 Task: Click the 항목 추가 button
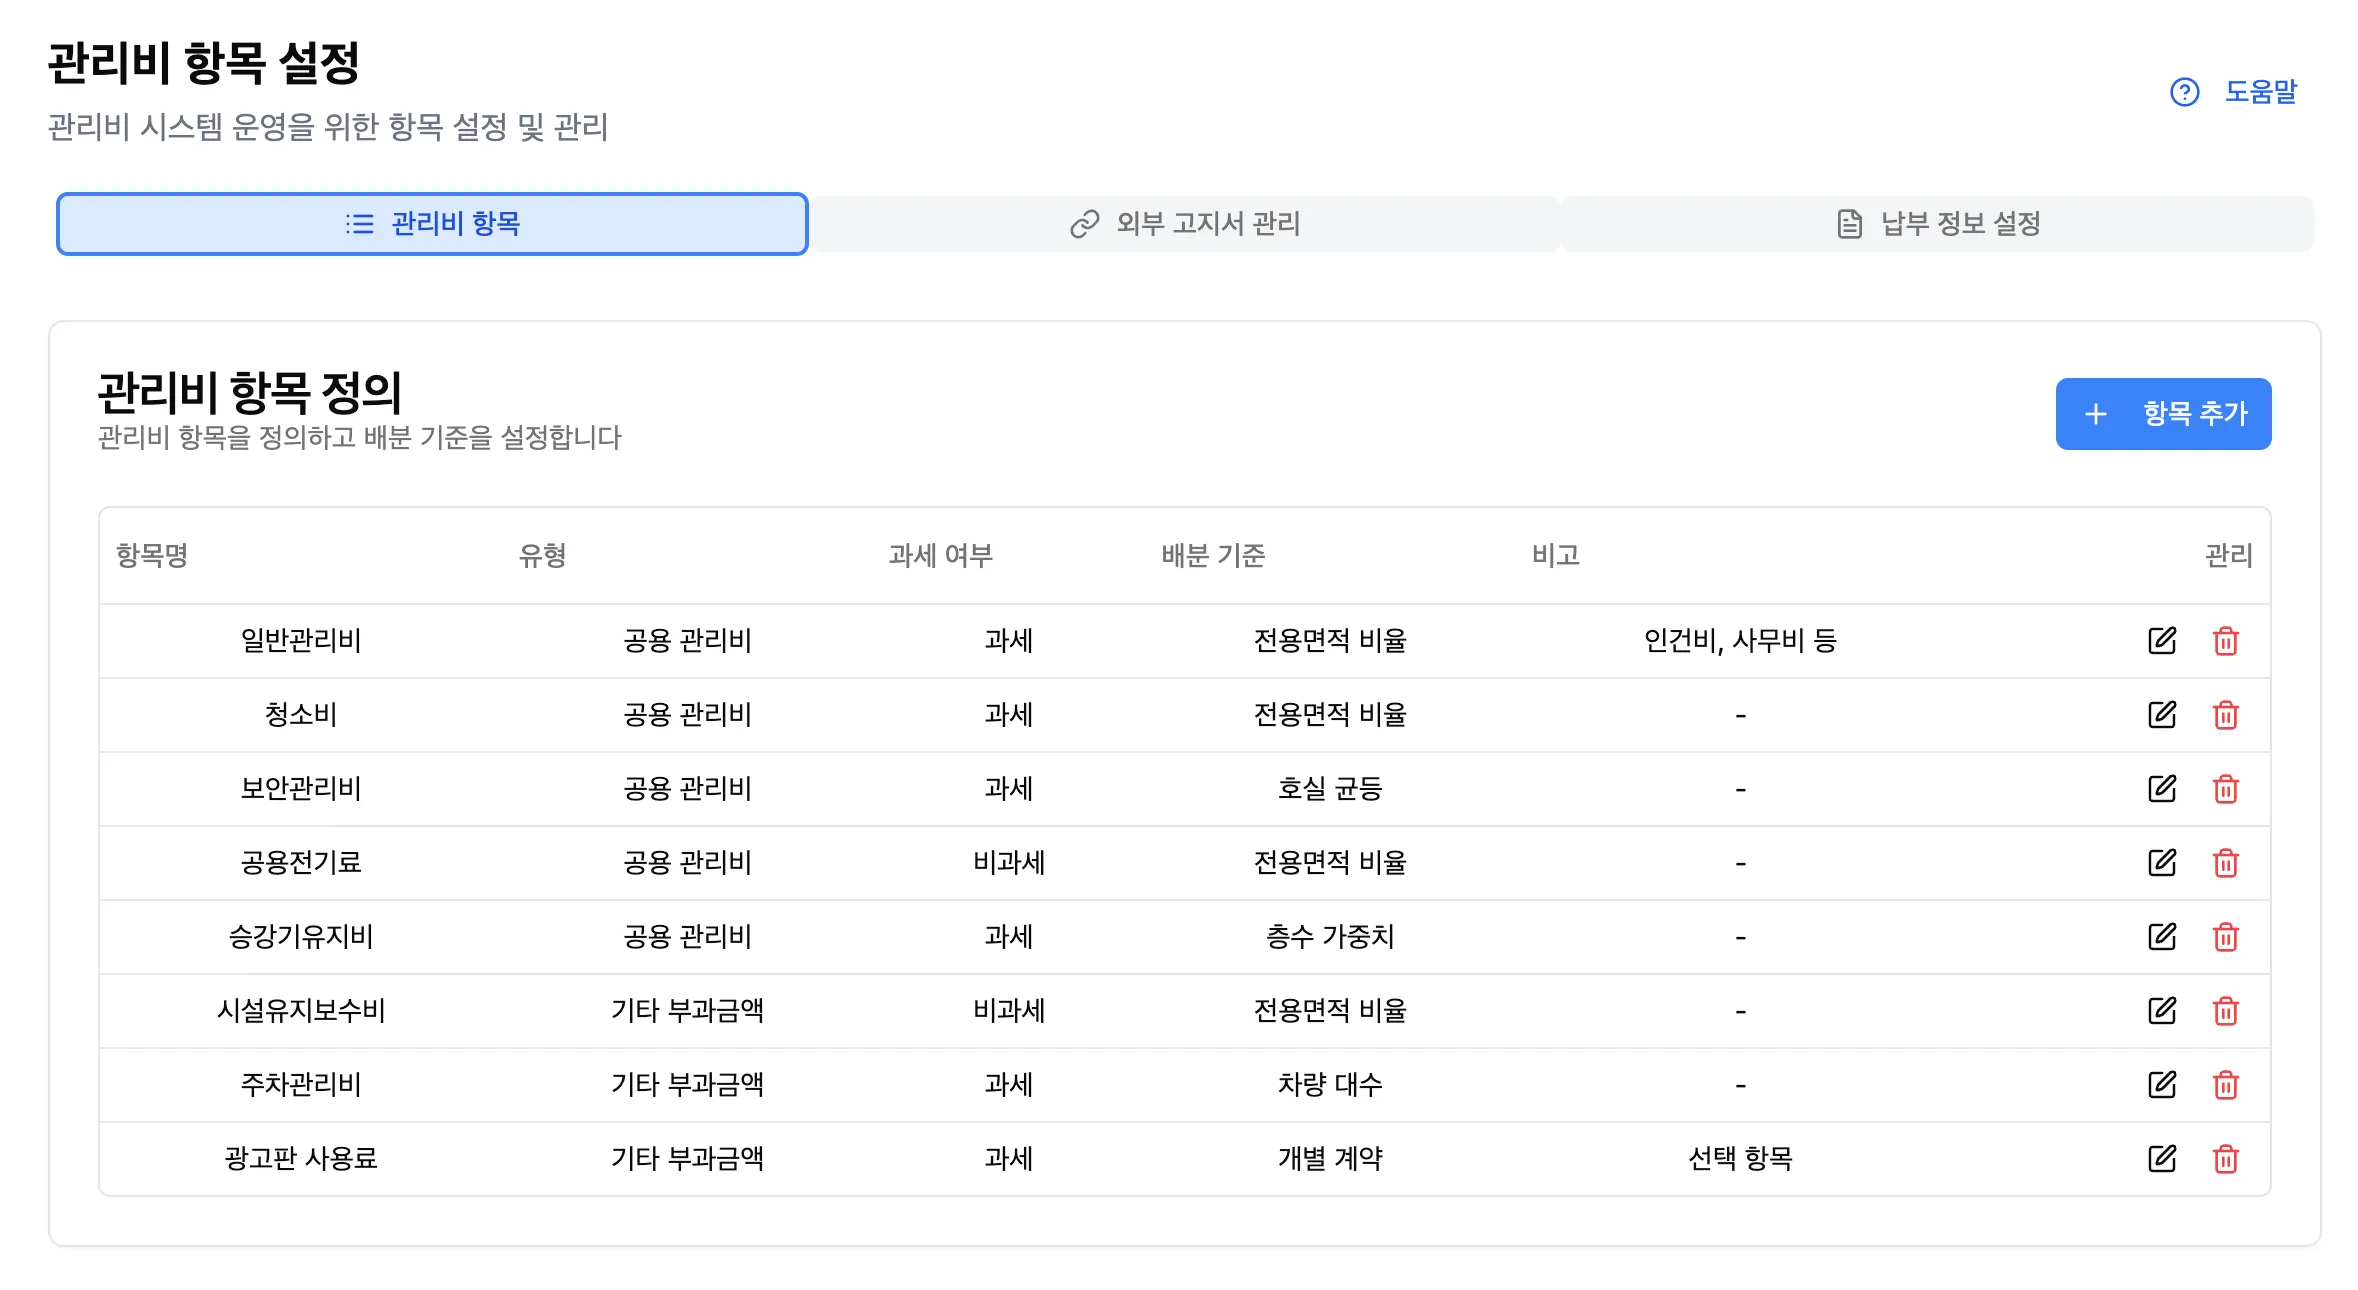tap(2163, 414)
